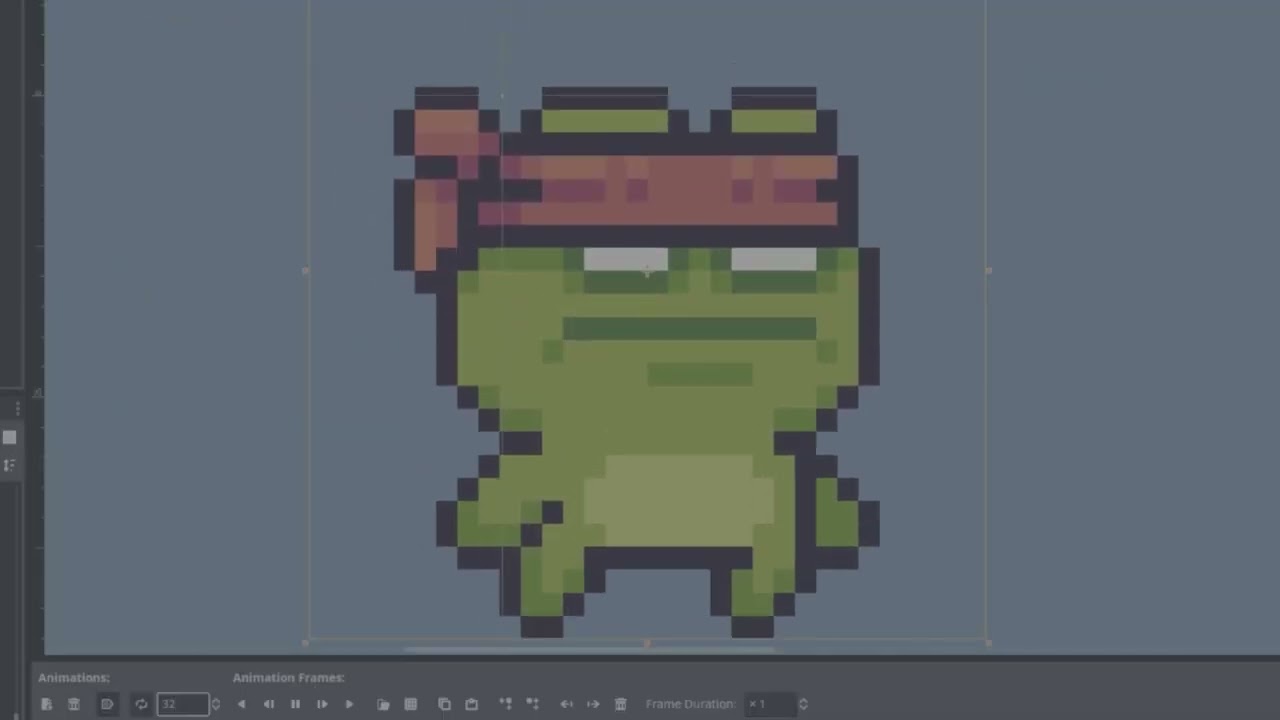Paste frame from clipboard
The width and height of the screenshot is (1280, 720).
[x=471, y=704]
